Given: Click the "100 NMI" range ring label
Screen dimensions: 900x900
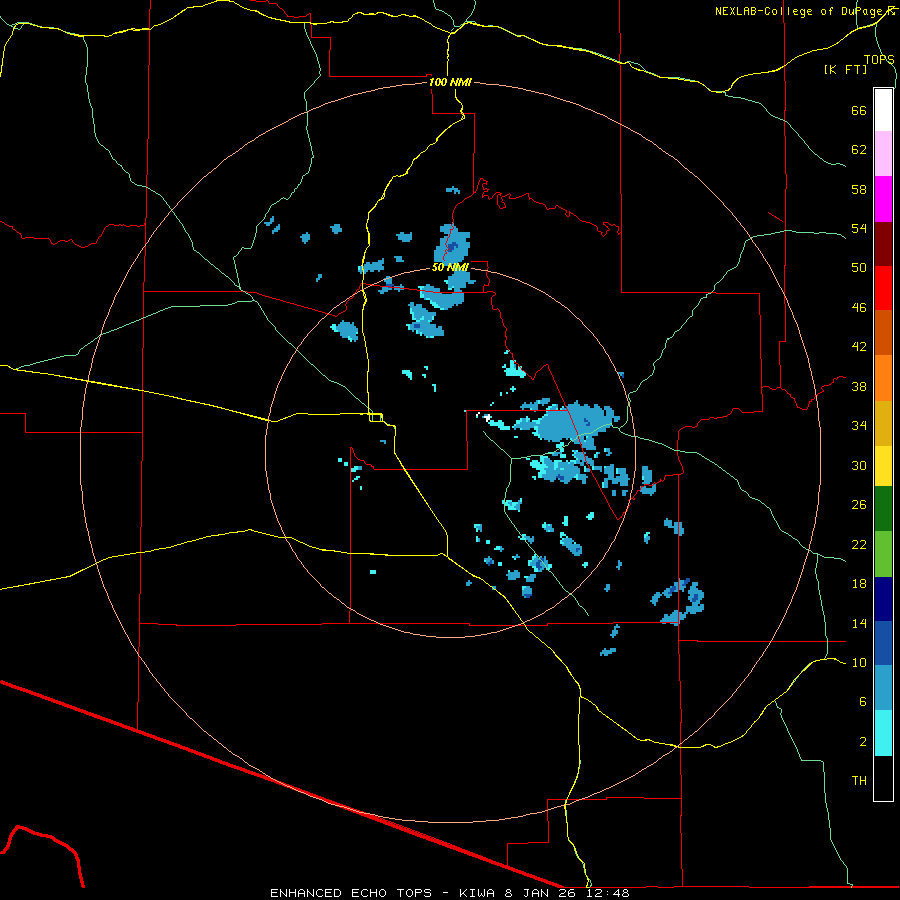Looking at the screenshot, I should click(450, 82).
